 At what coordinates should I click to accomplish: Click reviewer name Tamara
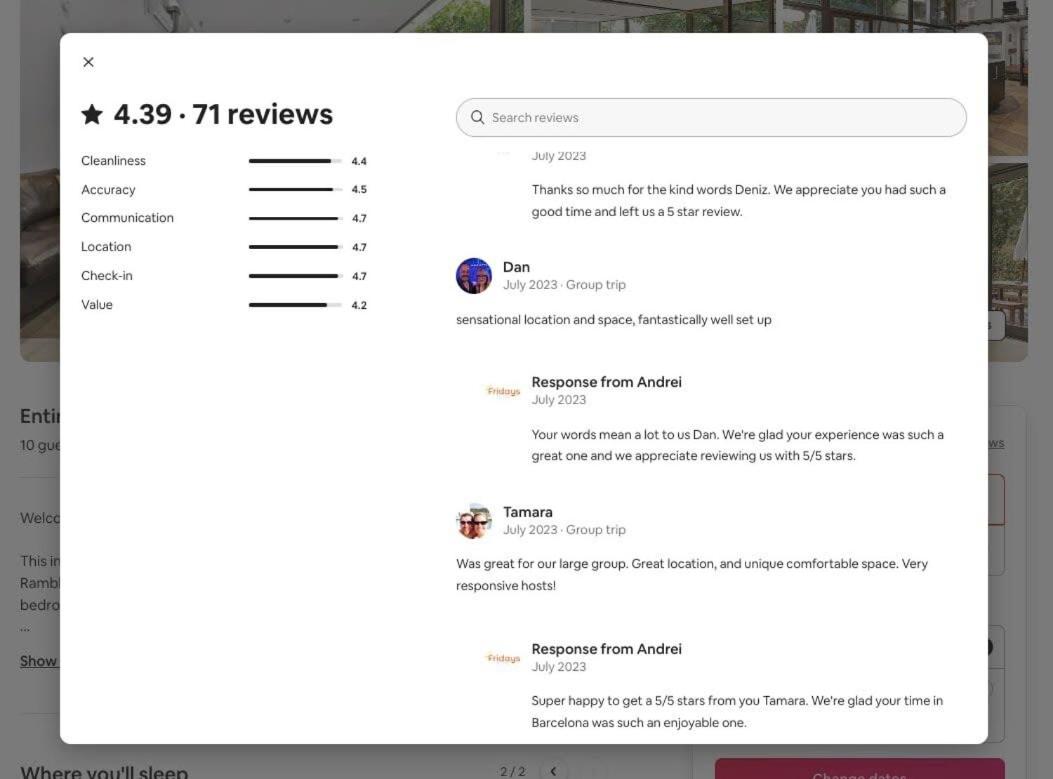528,512
